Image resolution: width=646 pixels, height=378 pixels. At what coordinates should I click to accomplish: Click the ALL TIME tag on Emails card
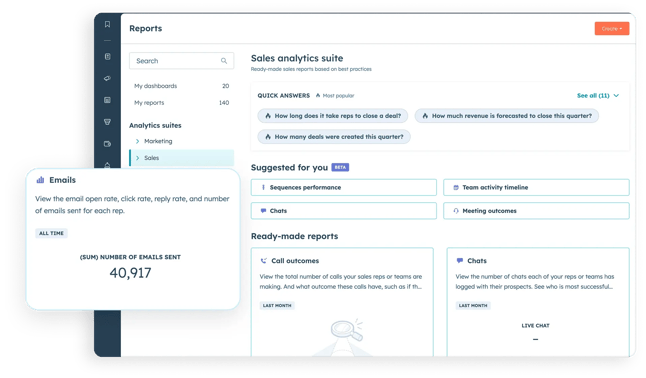51,233
